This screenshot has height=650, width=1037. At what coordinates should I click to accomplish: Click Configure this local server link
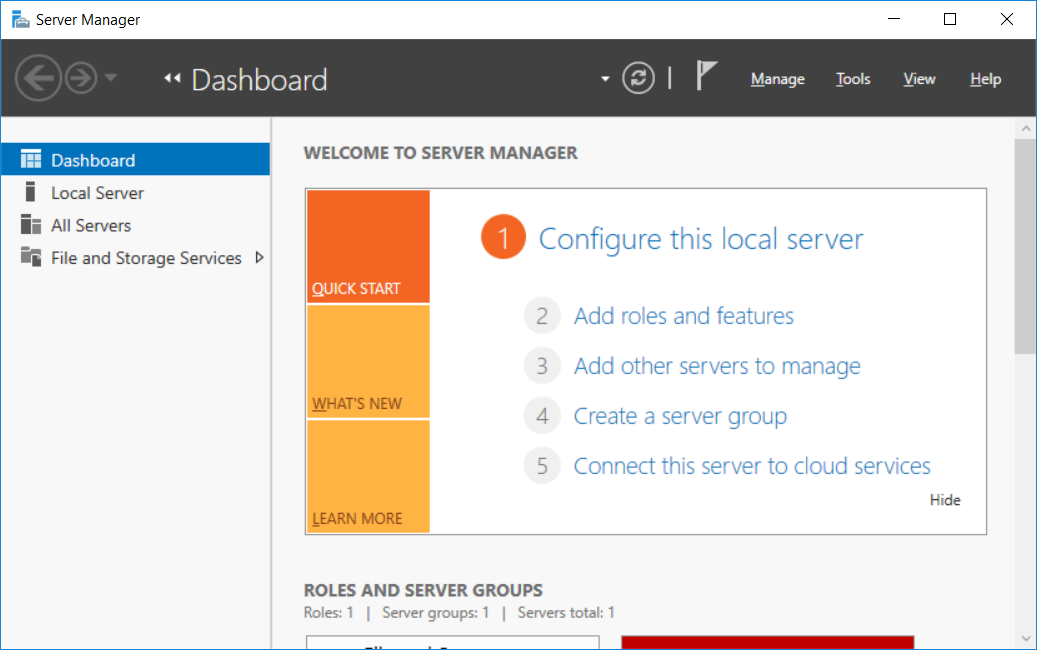[x=701, y=239]
